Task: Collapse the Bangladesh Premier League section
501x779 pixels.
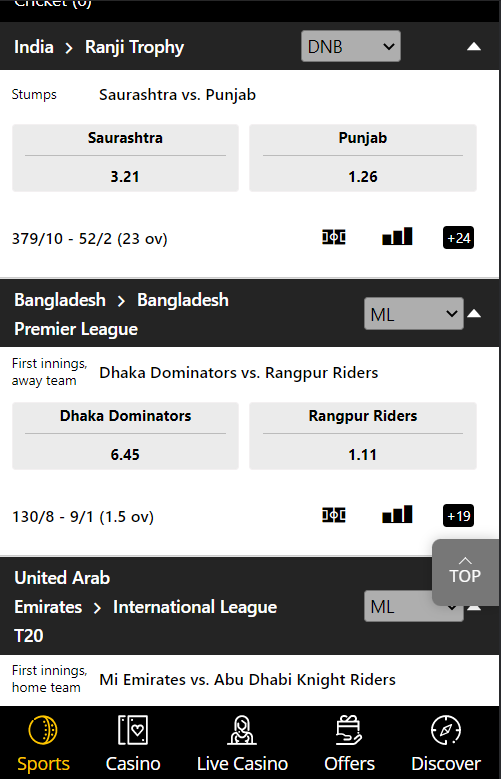Action: coord(474,313)
